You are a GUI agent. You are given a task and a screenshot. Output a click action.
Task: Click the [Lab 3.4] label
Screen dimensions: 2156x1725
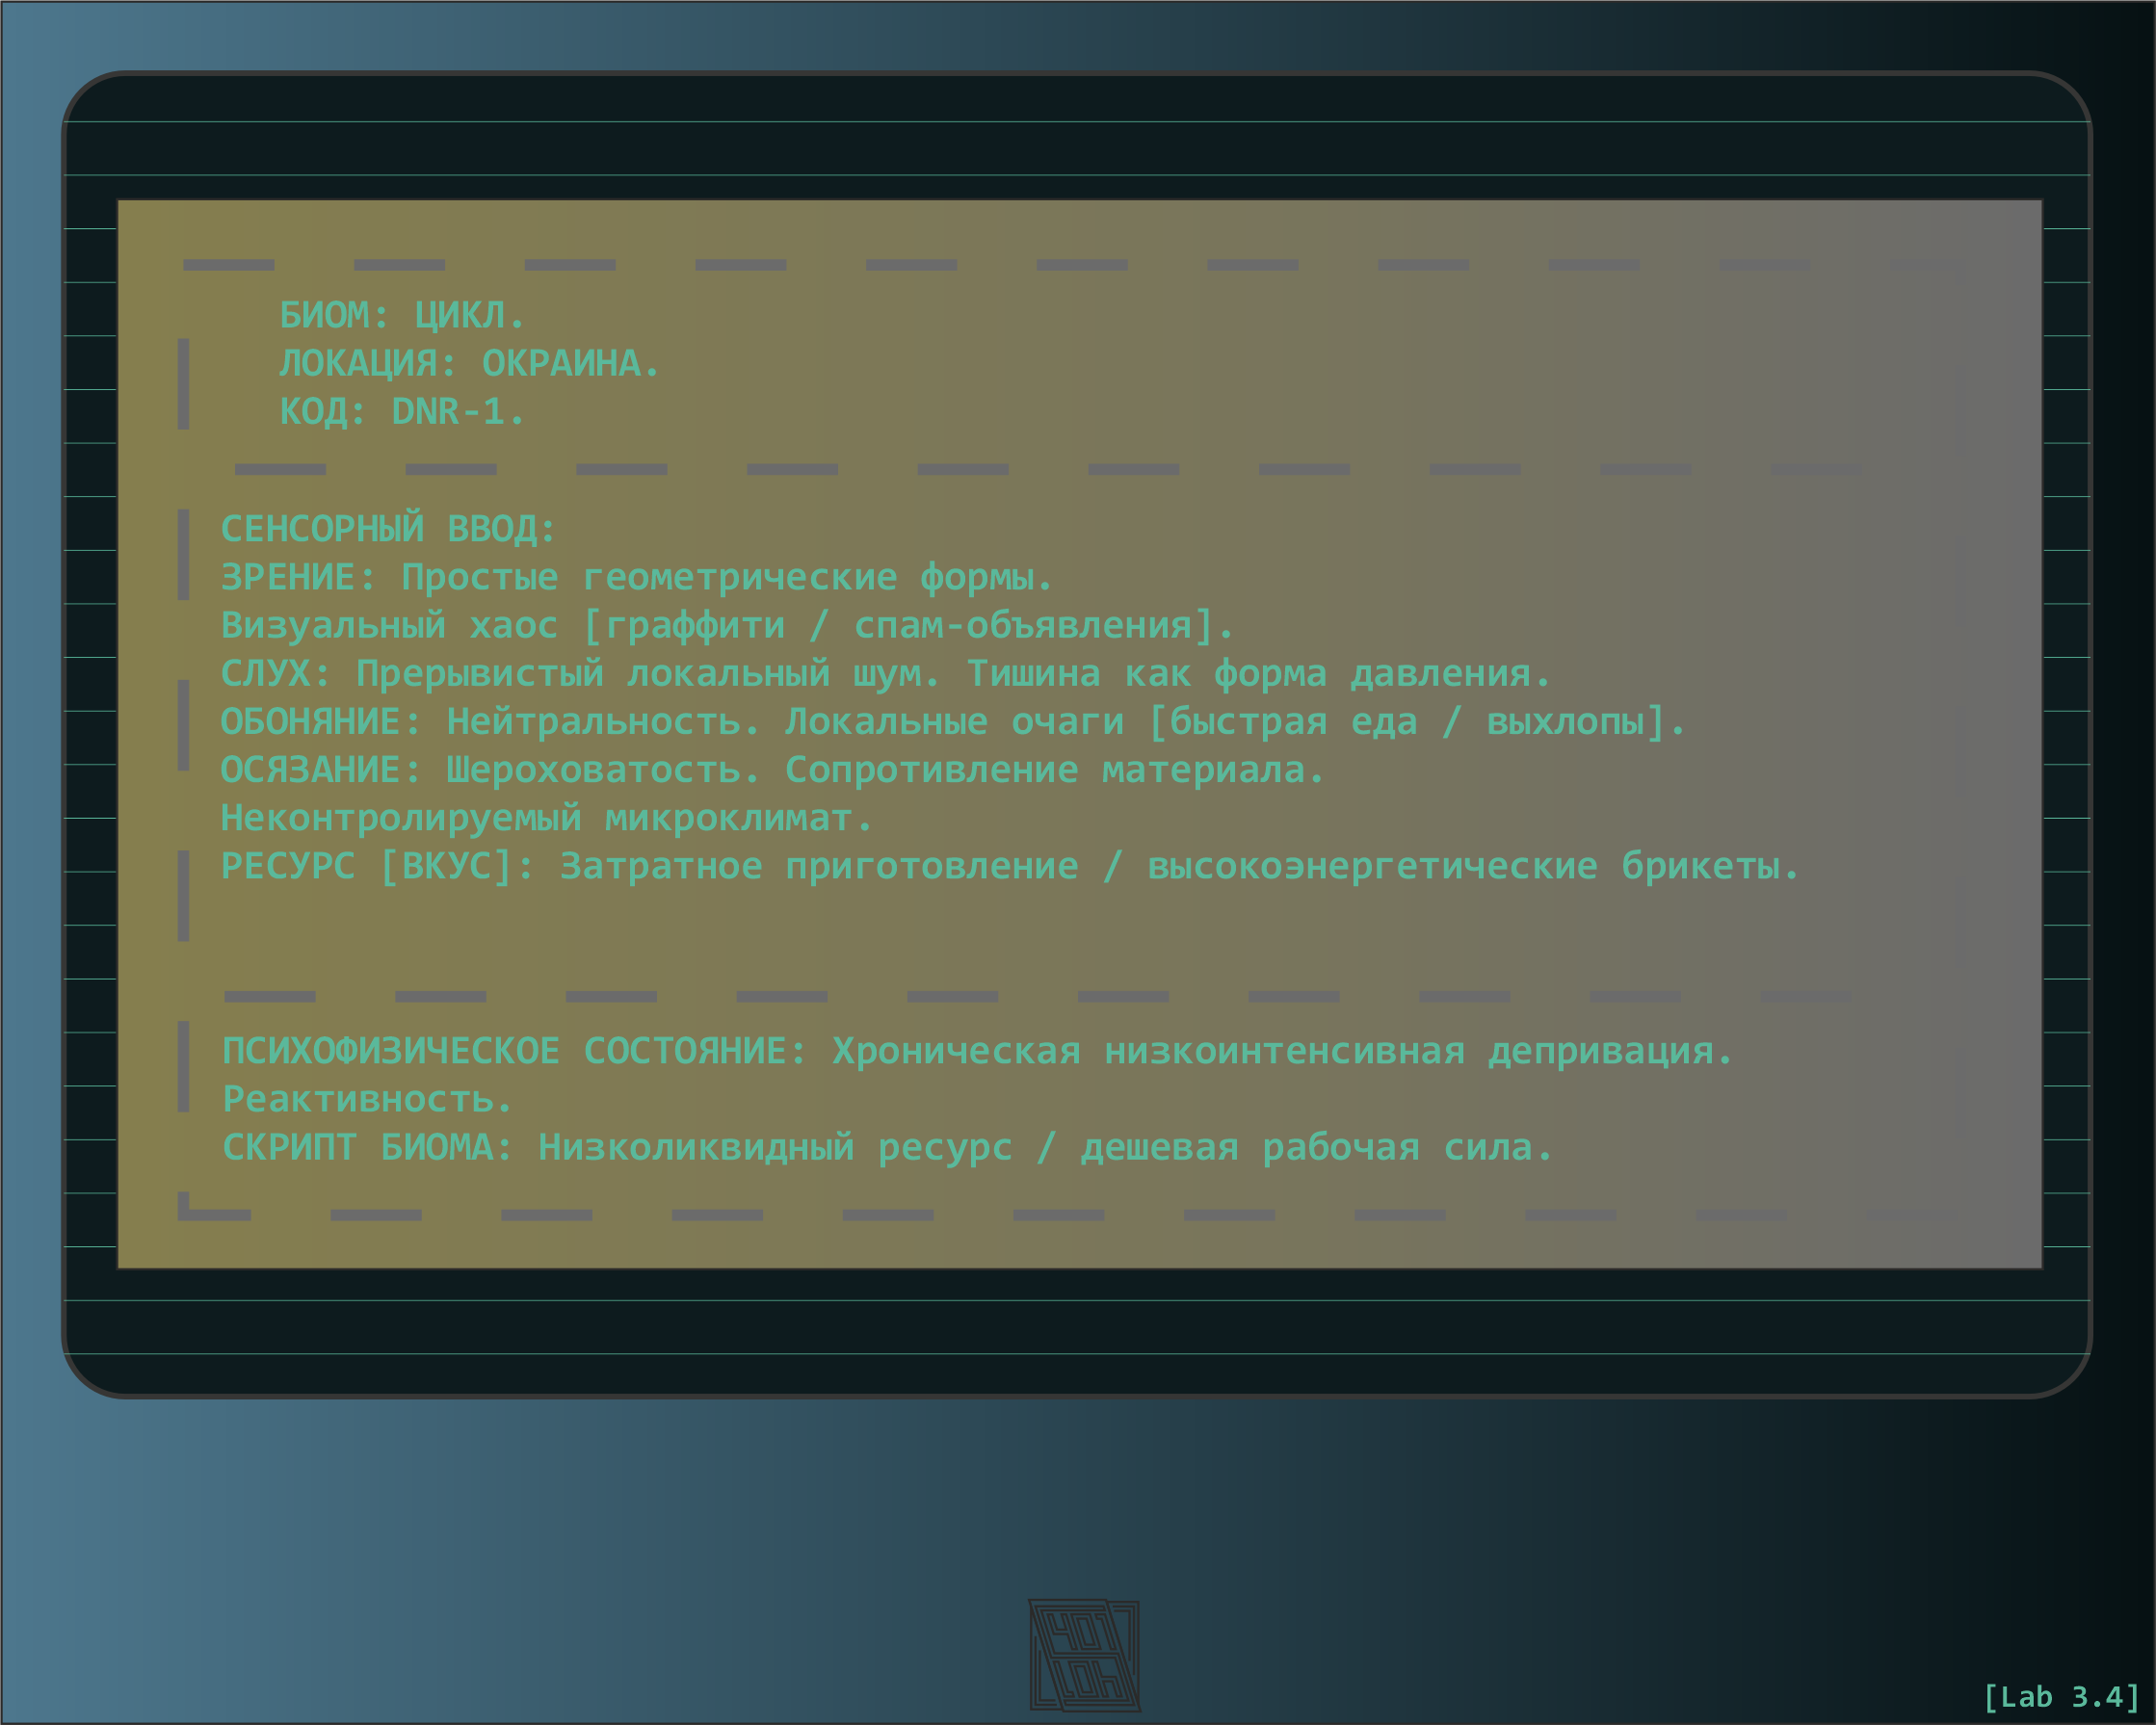point(2062,1696)
